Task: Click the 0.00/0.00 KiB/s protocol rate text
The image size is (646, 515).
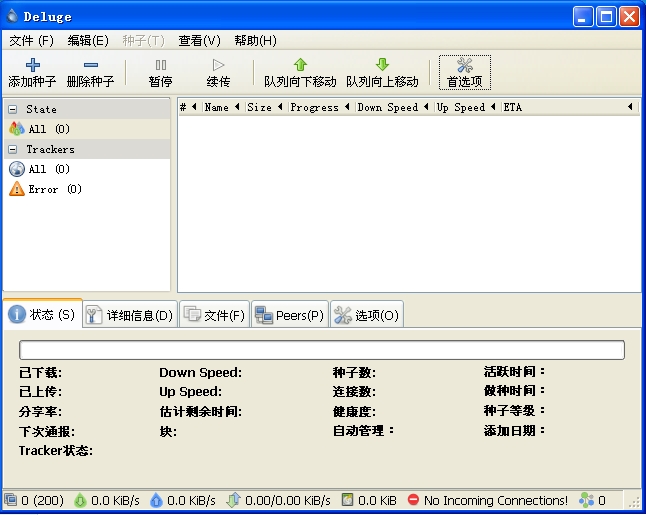Action: 288,500
